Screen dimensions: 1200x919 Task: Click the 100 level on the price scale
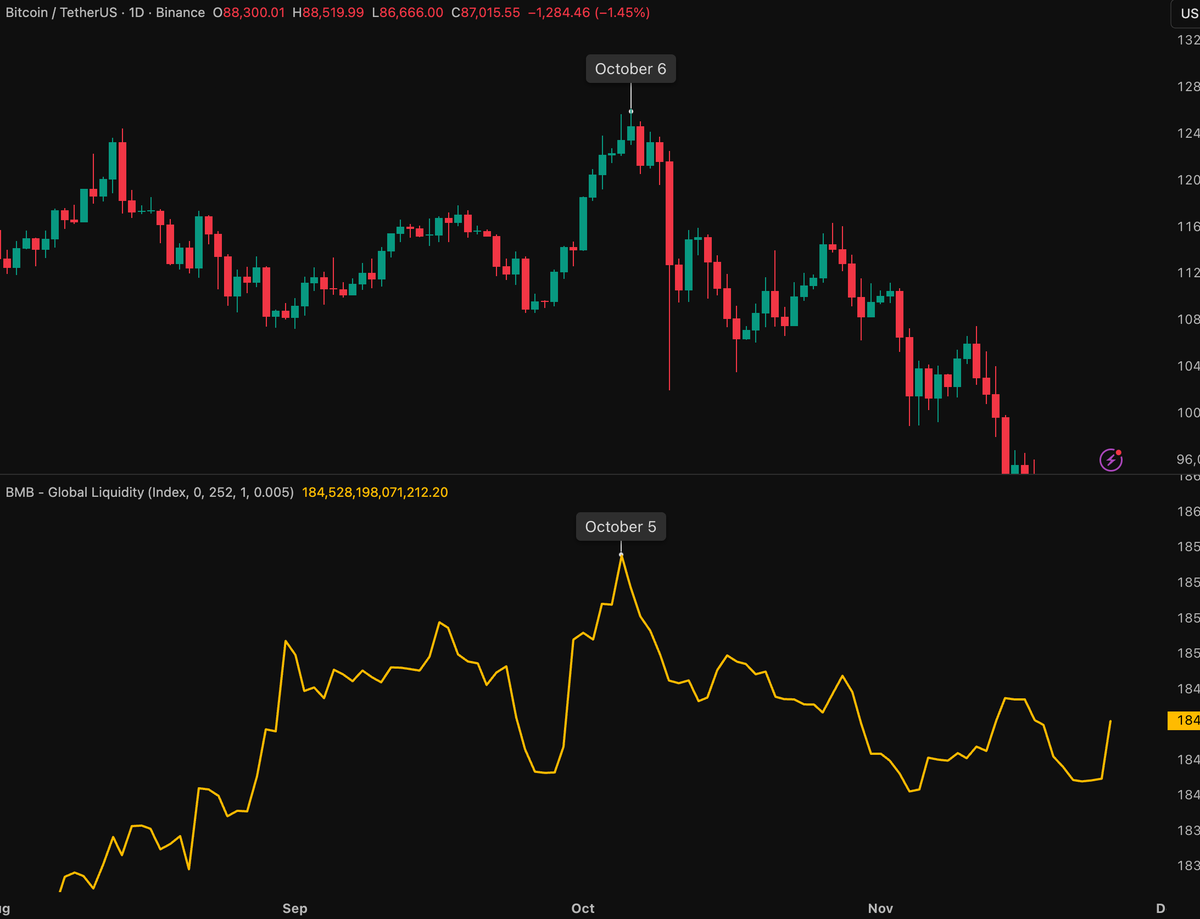coord(1188,412)
